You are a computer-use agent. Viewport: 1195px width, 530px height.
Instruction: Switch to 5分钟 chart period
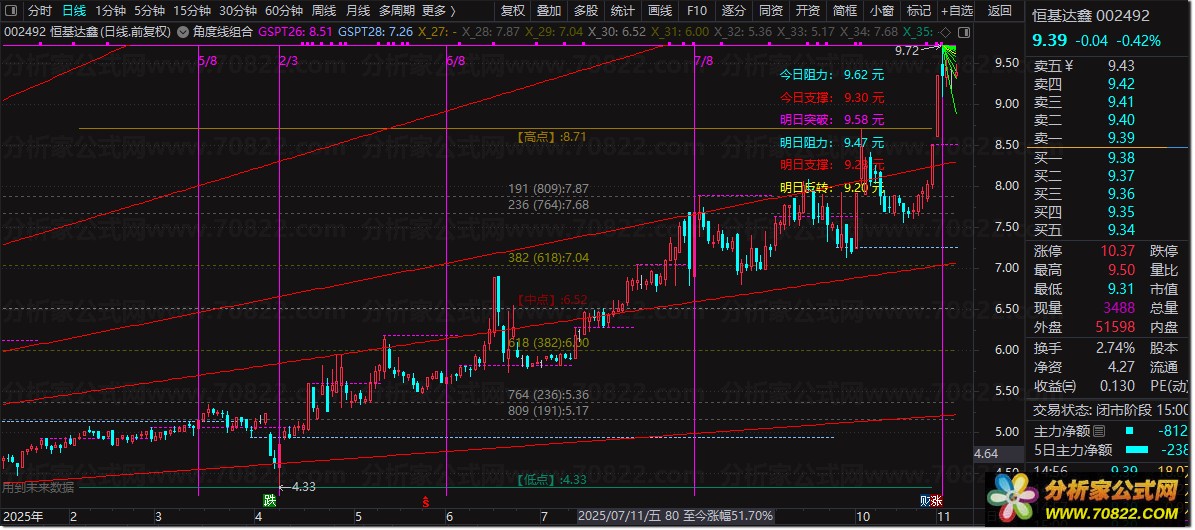coord(149,11)
